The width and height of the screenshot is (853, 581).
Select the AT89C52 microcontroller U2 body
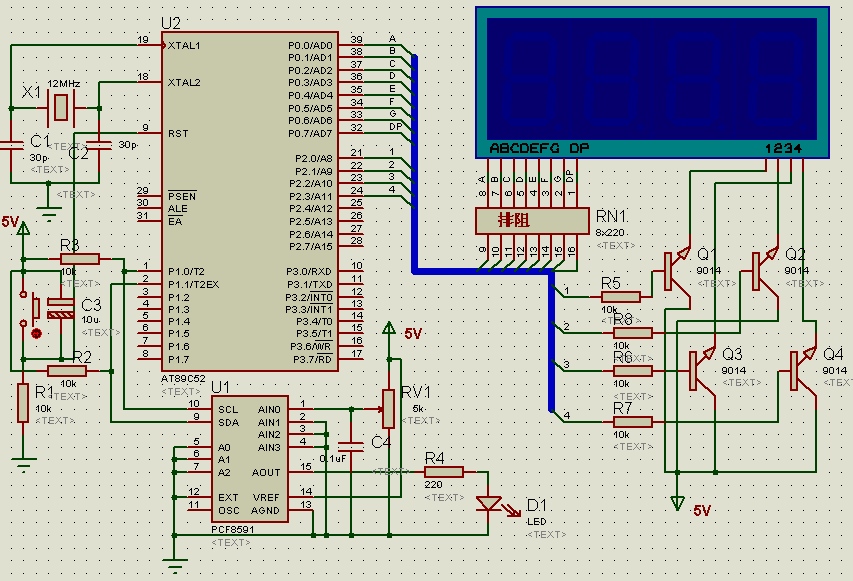(250, 200)
